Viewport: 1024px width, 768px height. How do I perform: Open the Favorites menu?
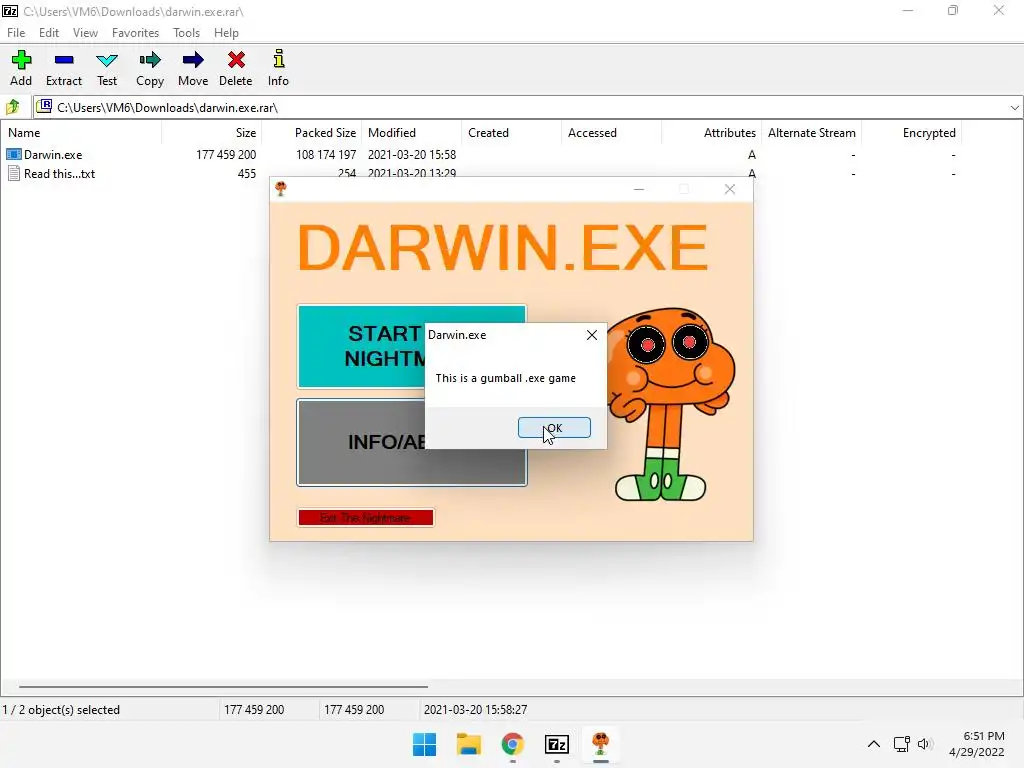tap(135, 33)
